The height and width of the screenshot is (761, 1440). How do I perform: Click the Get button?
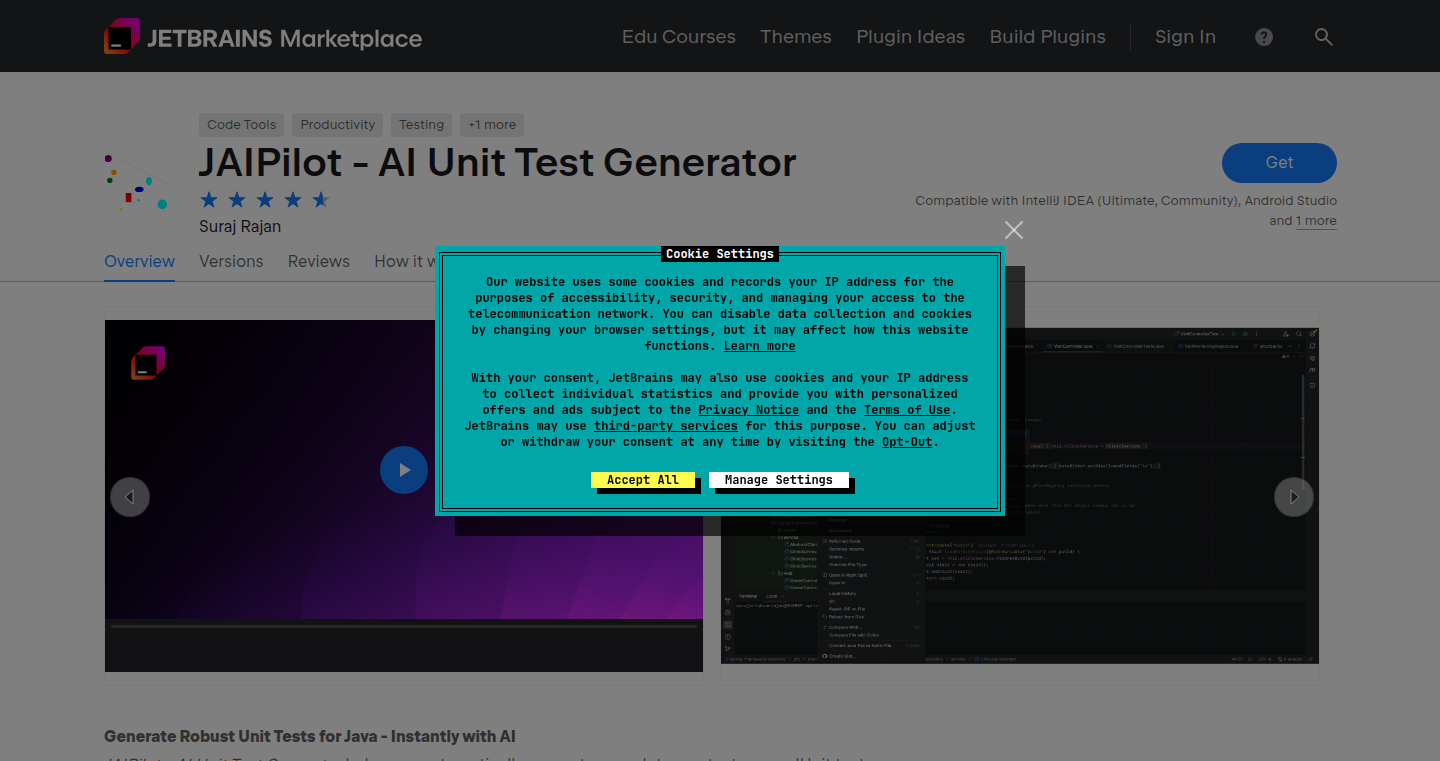(1279, 163)
